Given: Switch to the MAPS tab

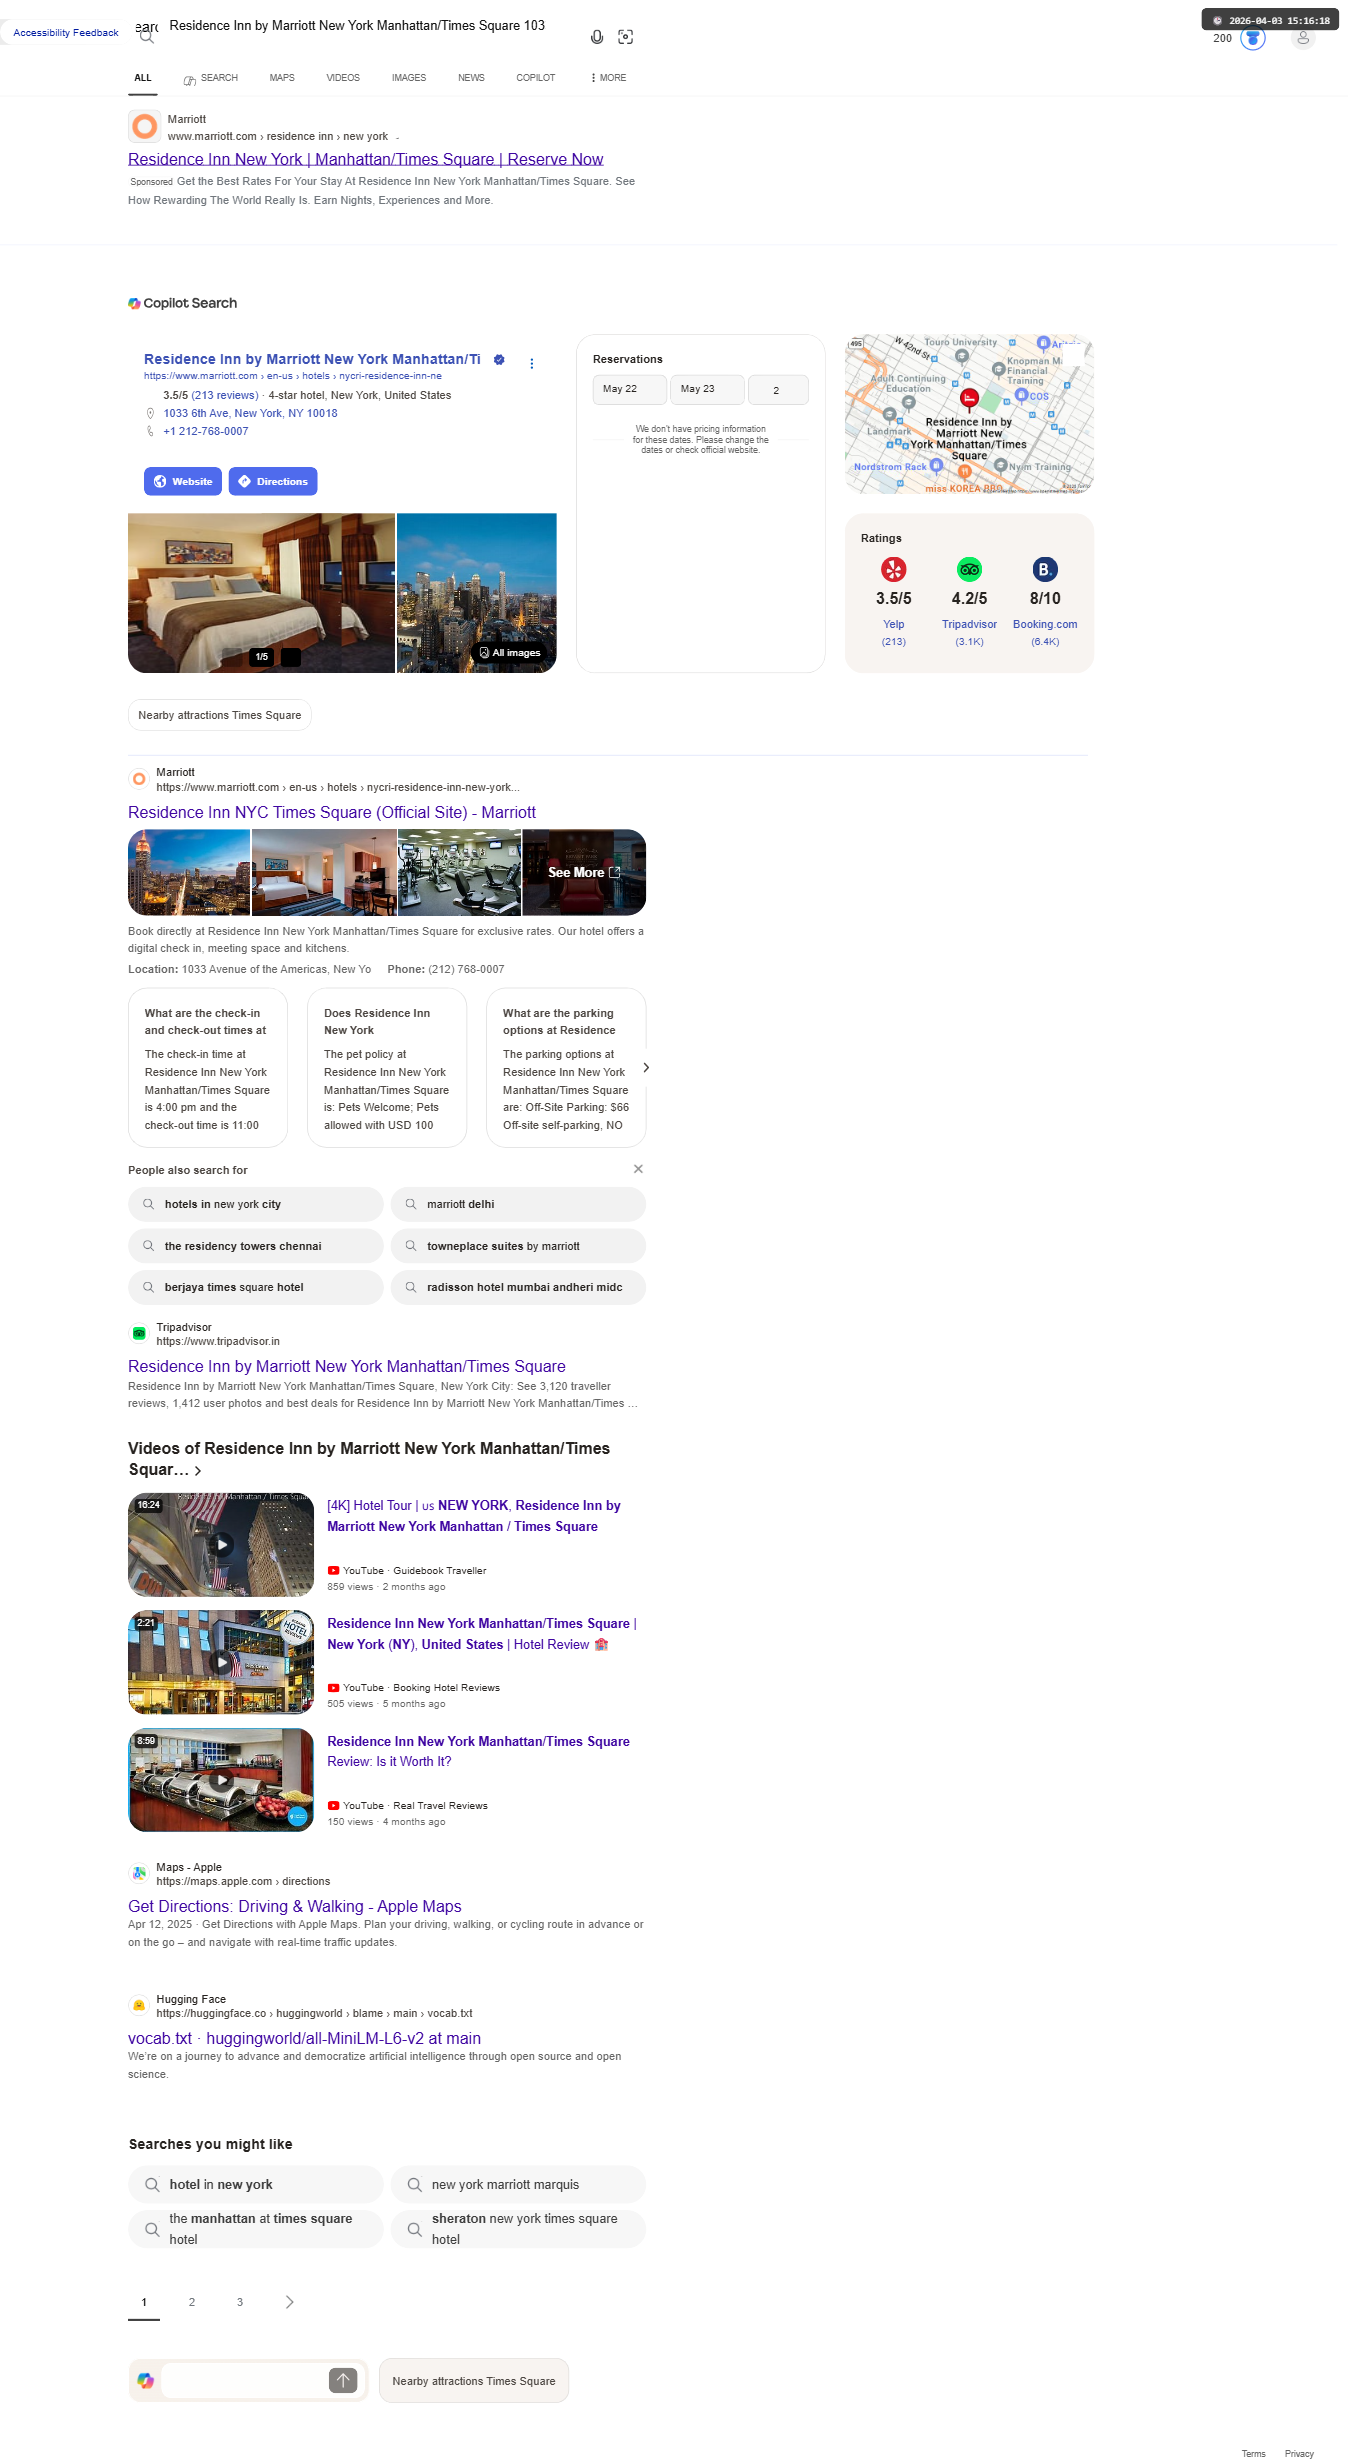Looking at the screenshot, I should tap(282, 78).
